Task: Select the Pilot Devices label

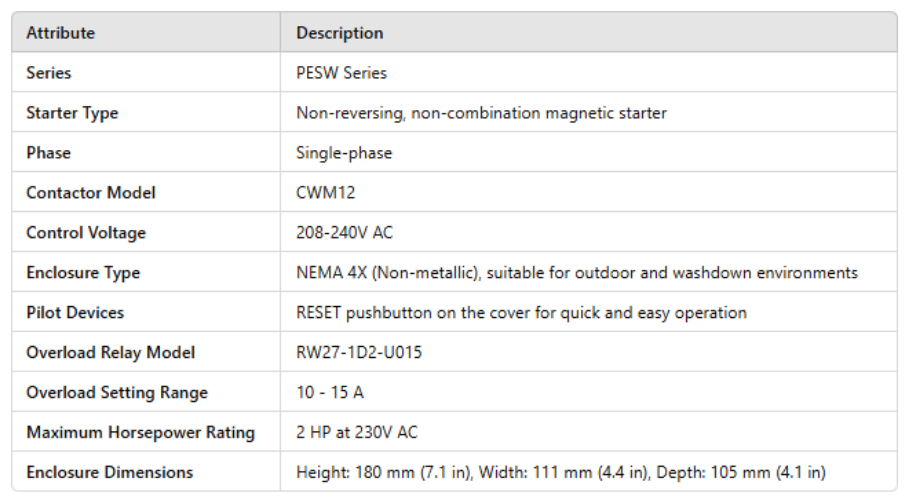Action: pyautogui.click(x=75, y=313)
